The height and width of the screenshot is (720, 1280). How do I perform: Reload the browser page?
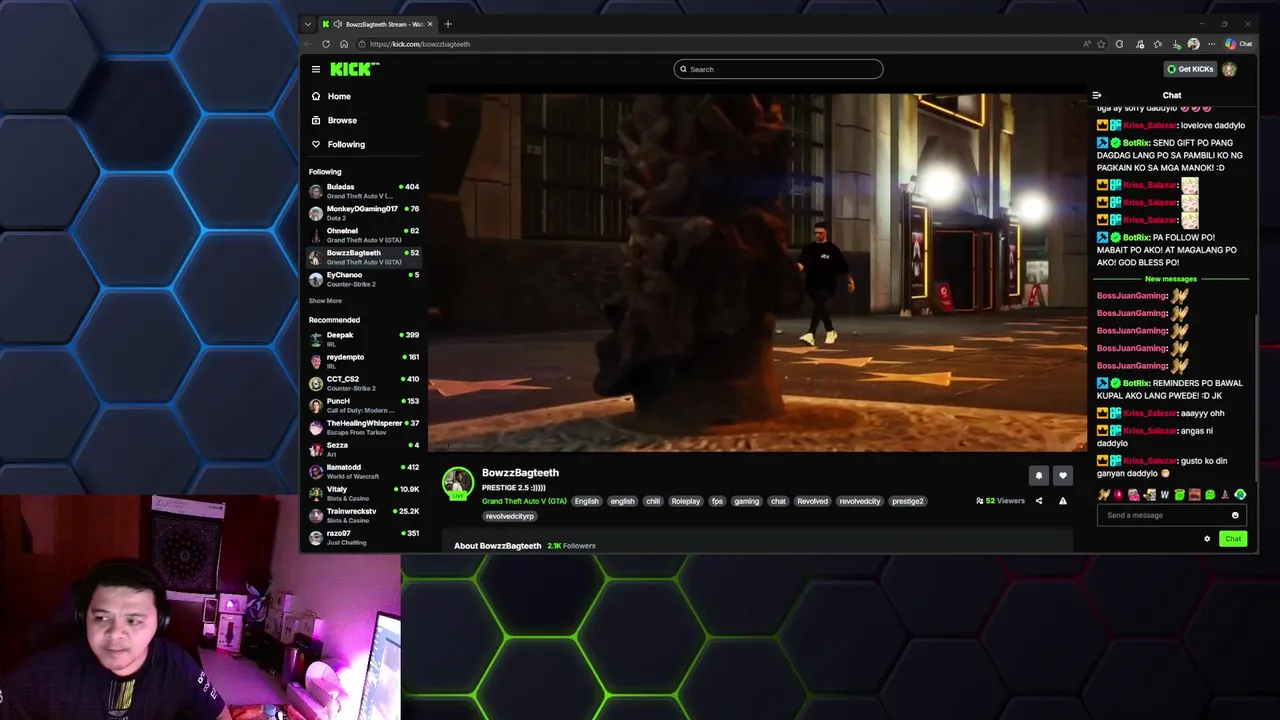326,44
